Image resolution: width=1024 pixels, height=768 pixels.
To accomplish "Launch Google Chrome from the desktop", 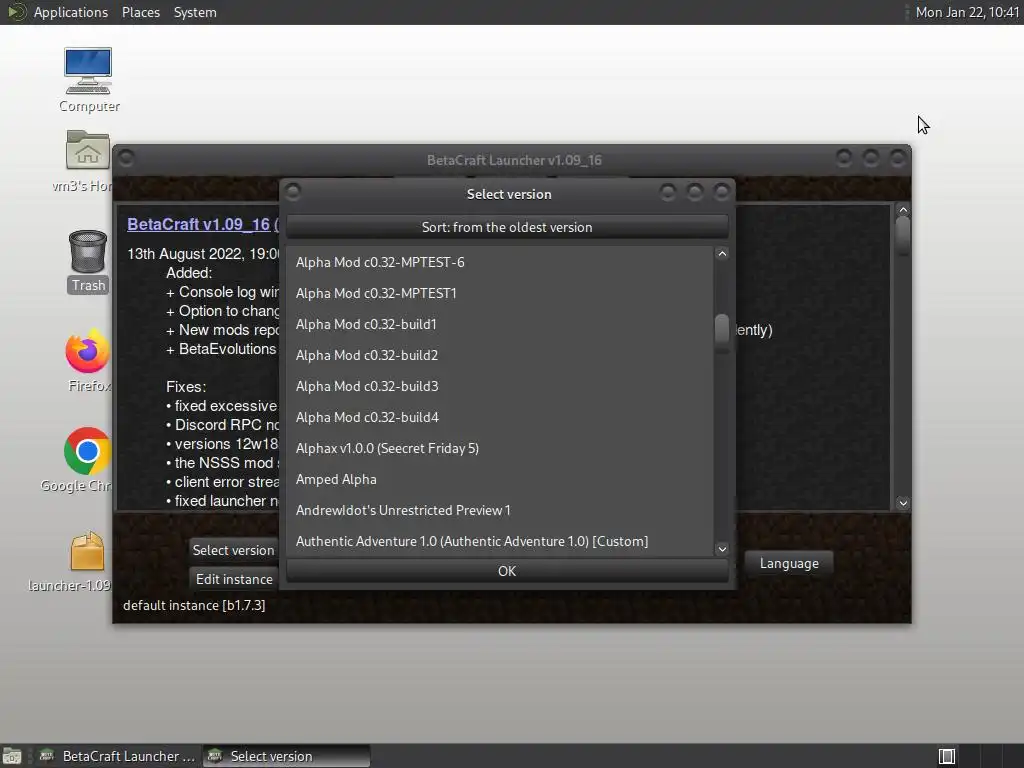I will tap(87, 451).
